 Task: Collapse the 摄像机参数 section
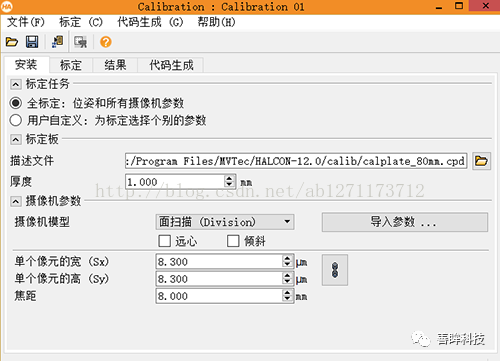point(16,201)
